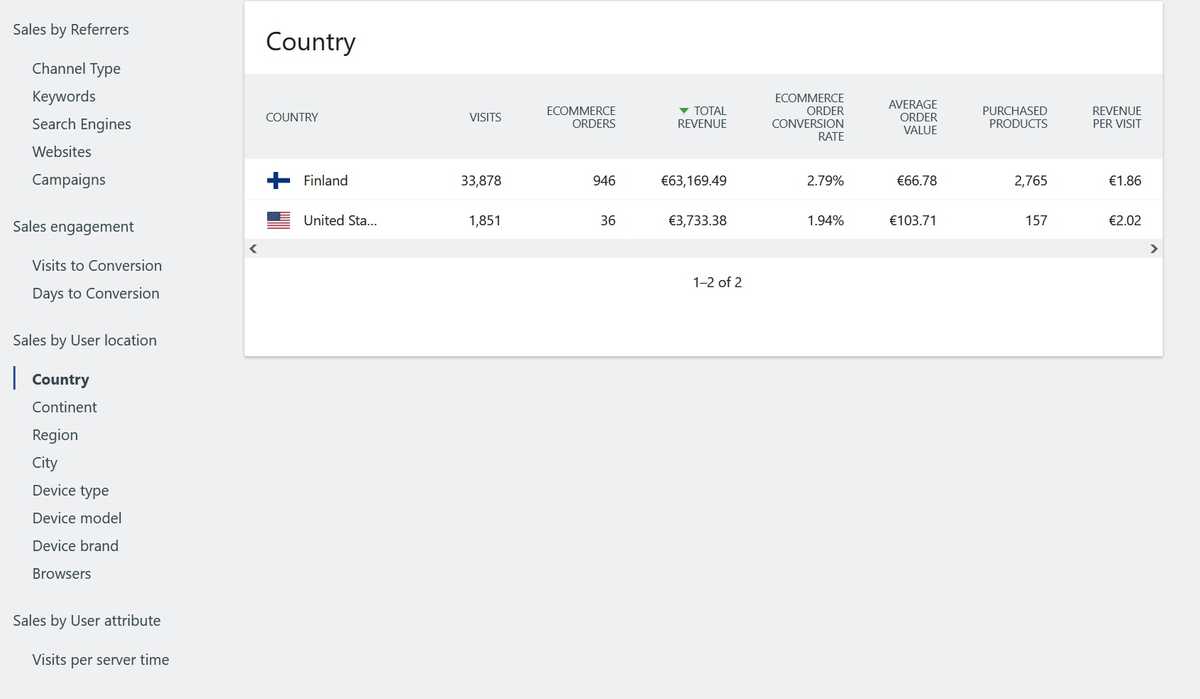Open Channel Type report
This screenshot has width=1200, height=699.
(x=76, y=69)
